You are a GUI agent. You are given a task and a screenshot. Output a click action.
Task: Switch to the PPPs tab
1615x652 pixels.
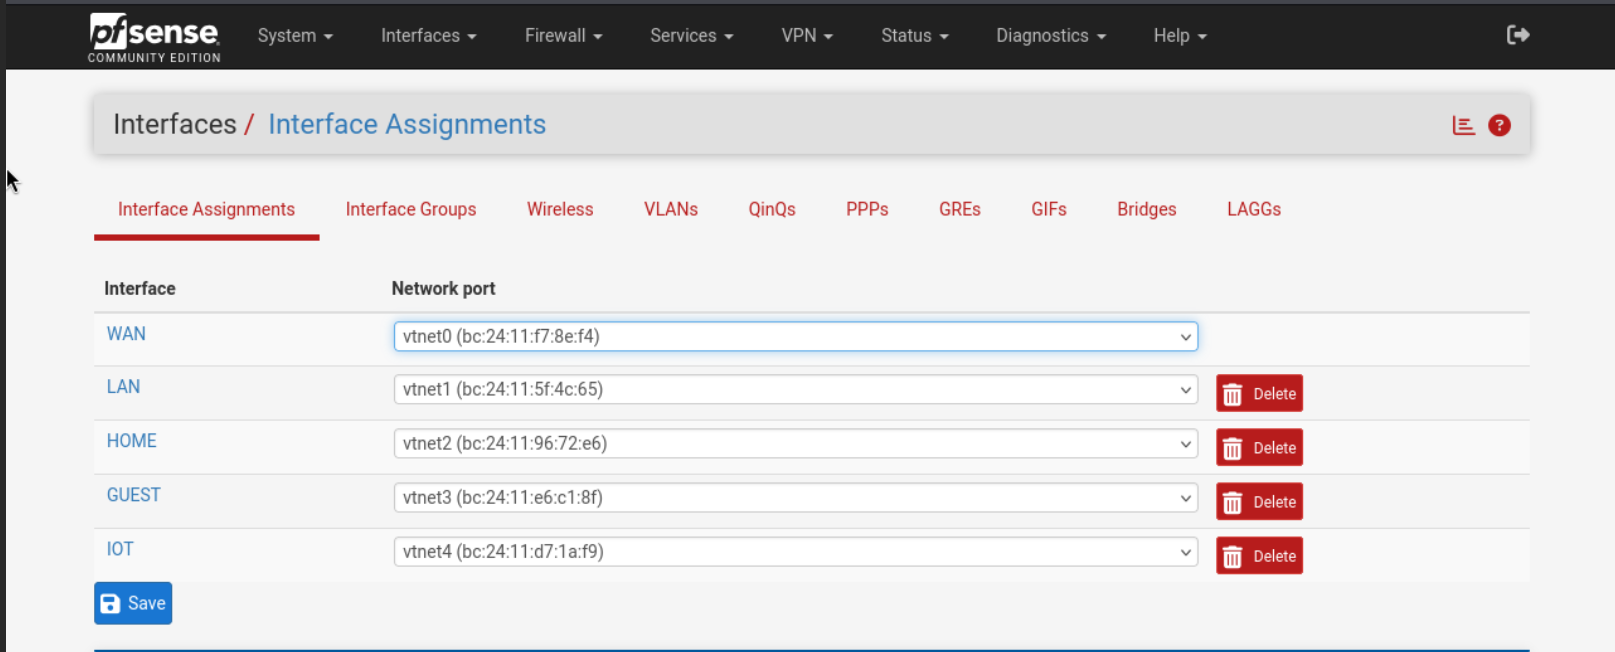click(867, 210)
